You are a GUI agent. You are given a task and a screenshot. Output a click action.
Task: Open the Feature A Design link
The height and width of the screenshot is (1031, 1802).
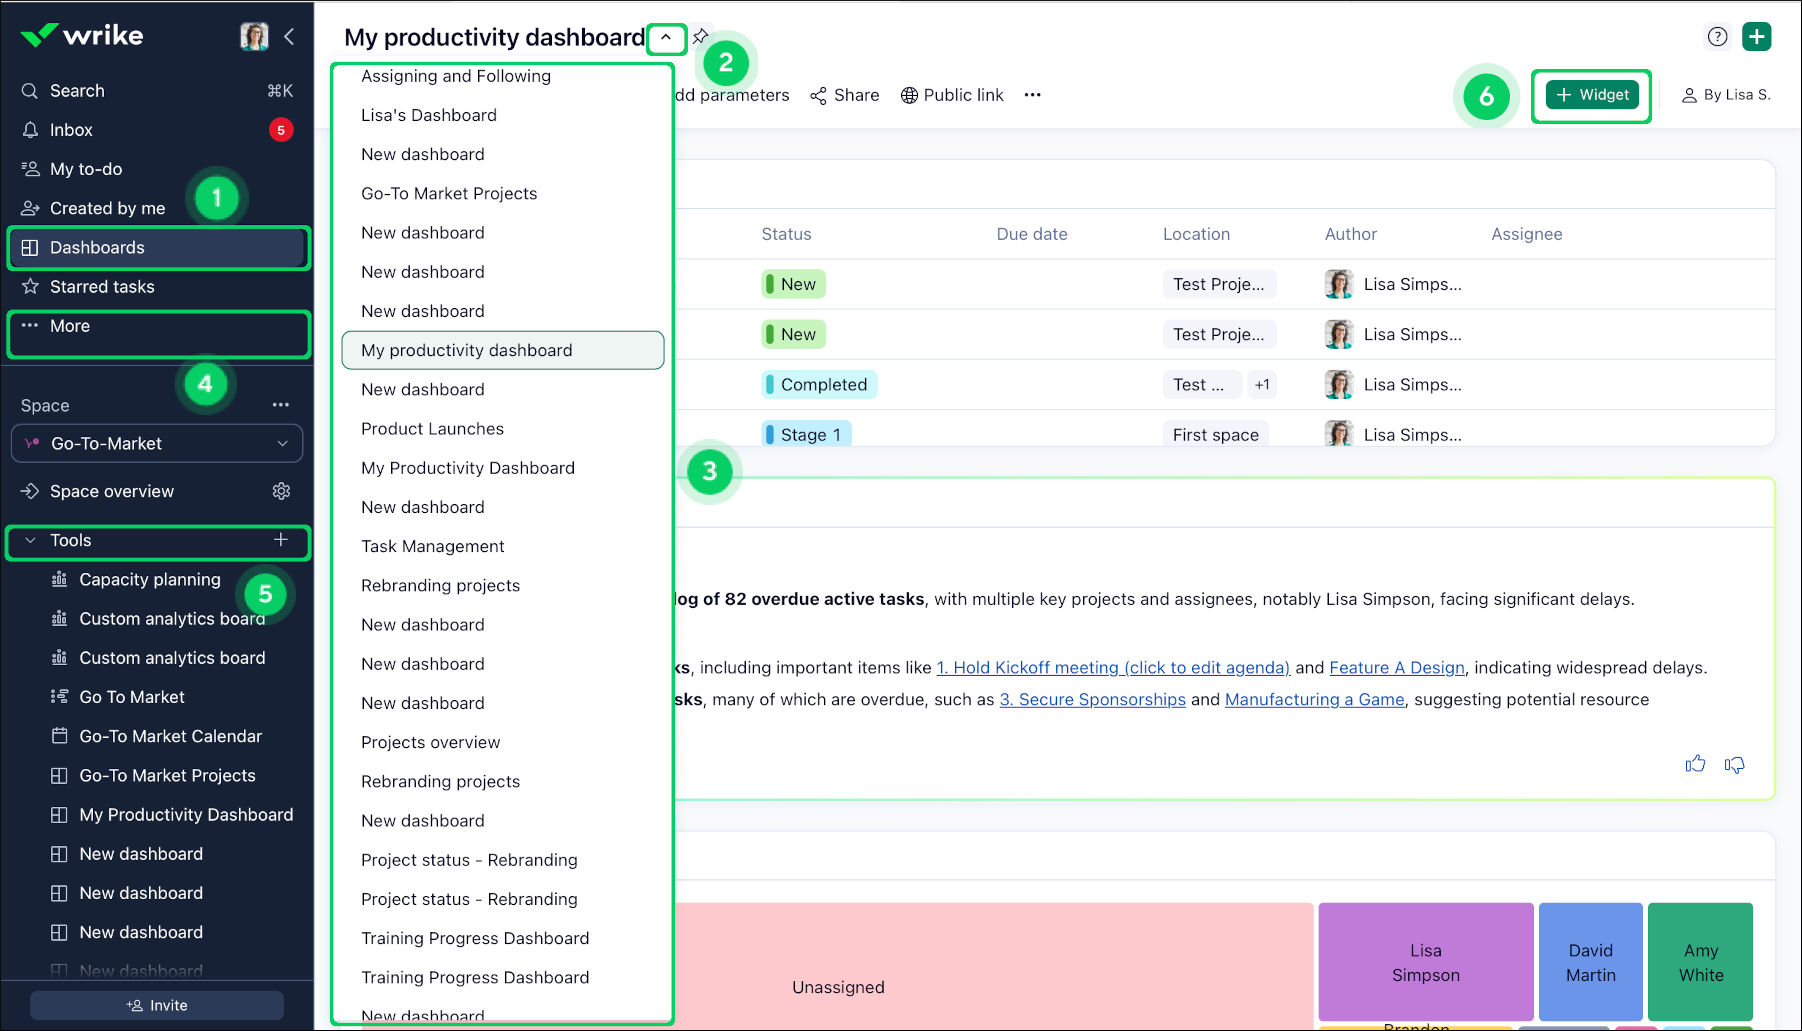pyautogui.click(x=1396, y=668)
